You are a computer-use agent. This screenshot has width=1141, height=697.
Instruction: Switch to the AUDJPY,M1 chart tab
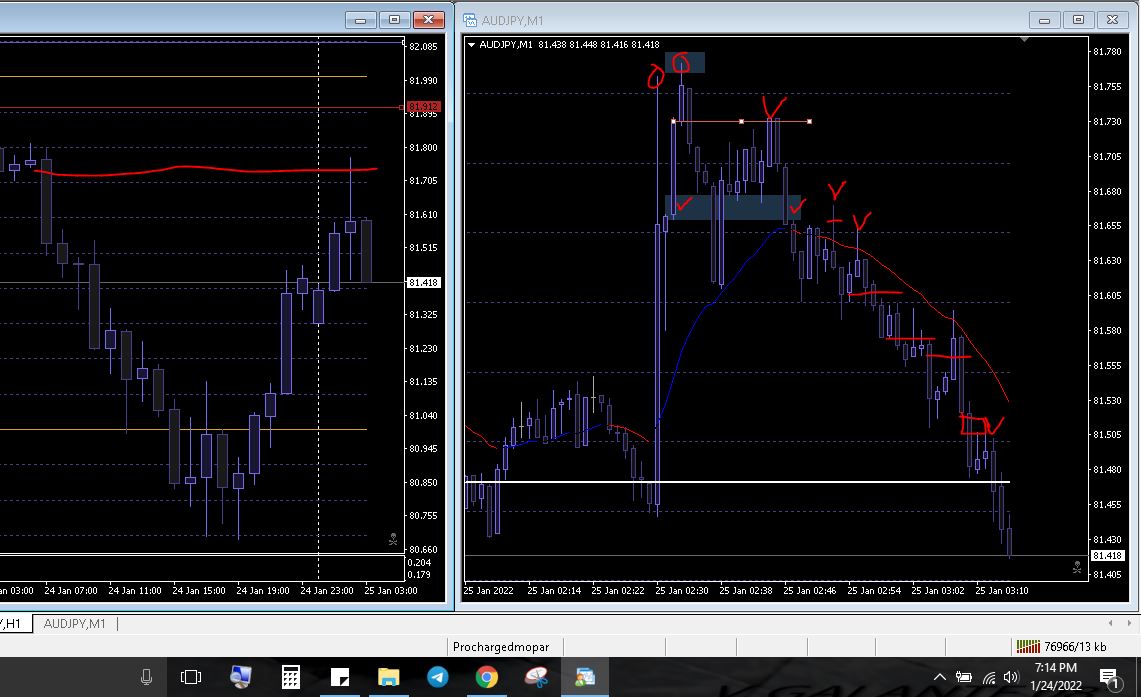pyautogui.click(x=74, y=624)
